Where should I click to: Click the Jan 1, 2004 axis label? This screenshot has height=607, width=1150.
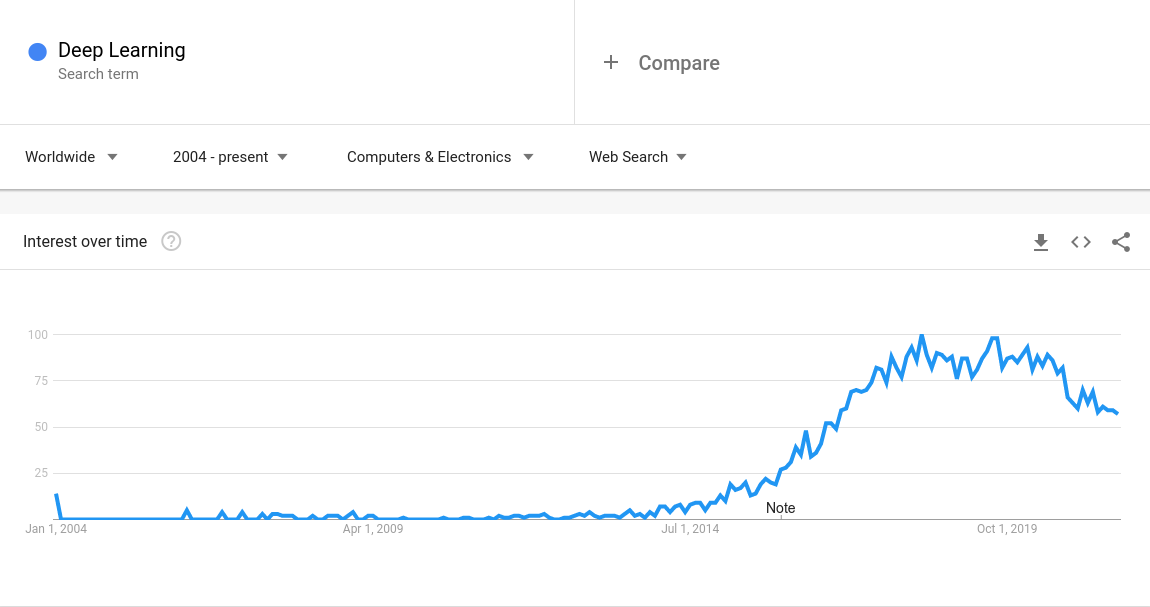tap(56, 529)
